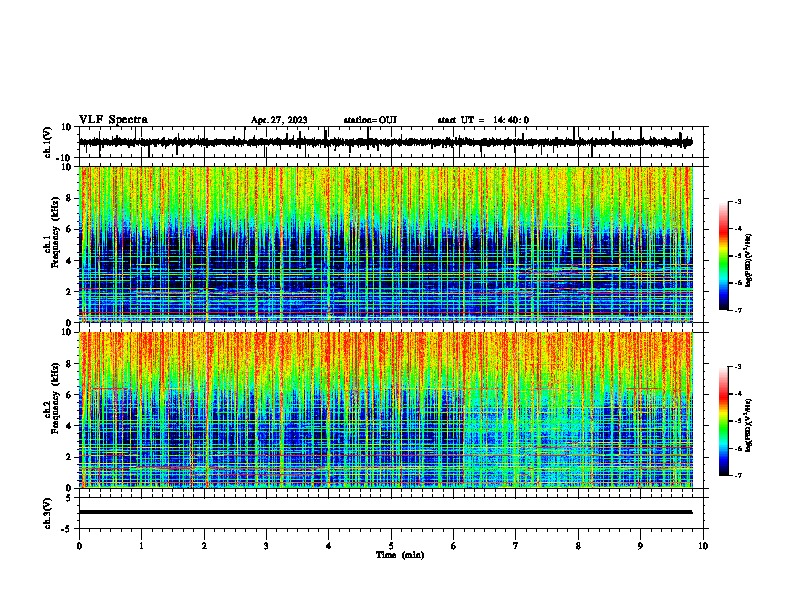Viewport: 792px width, 612px height.
Task: Click the "-3" label on ch.1 color scale
Action: [x=737, y=201]
